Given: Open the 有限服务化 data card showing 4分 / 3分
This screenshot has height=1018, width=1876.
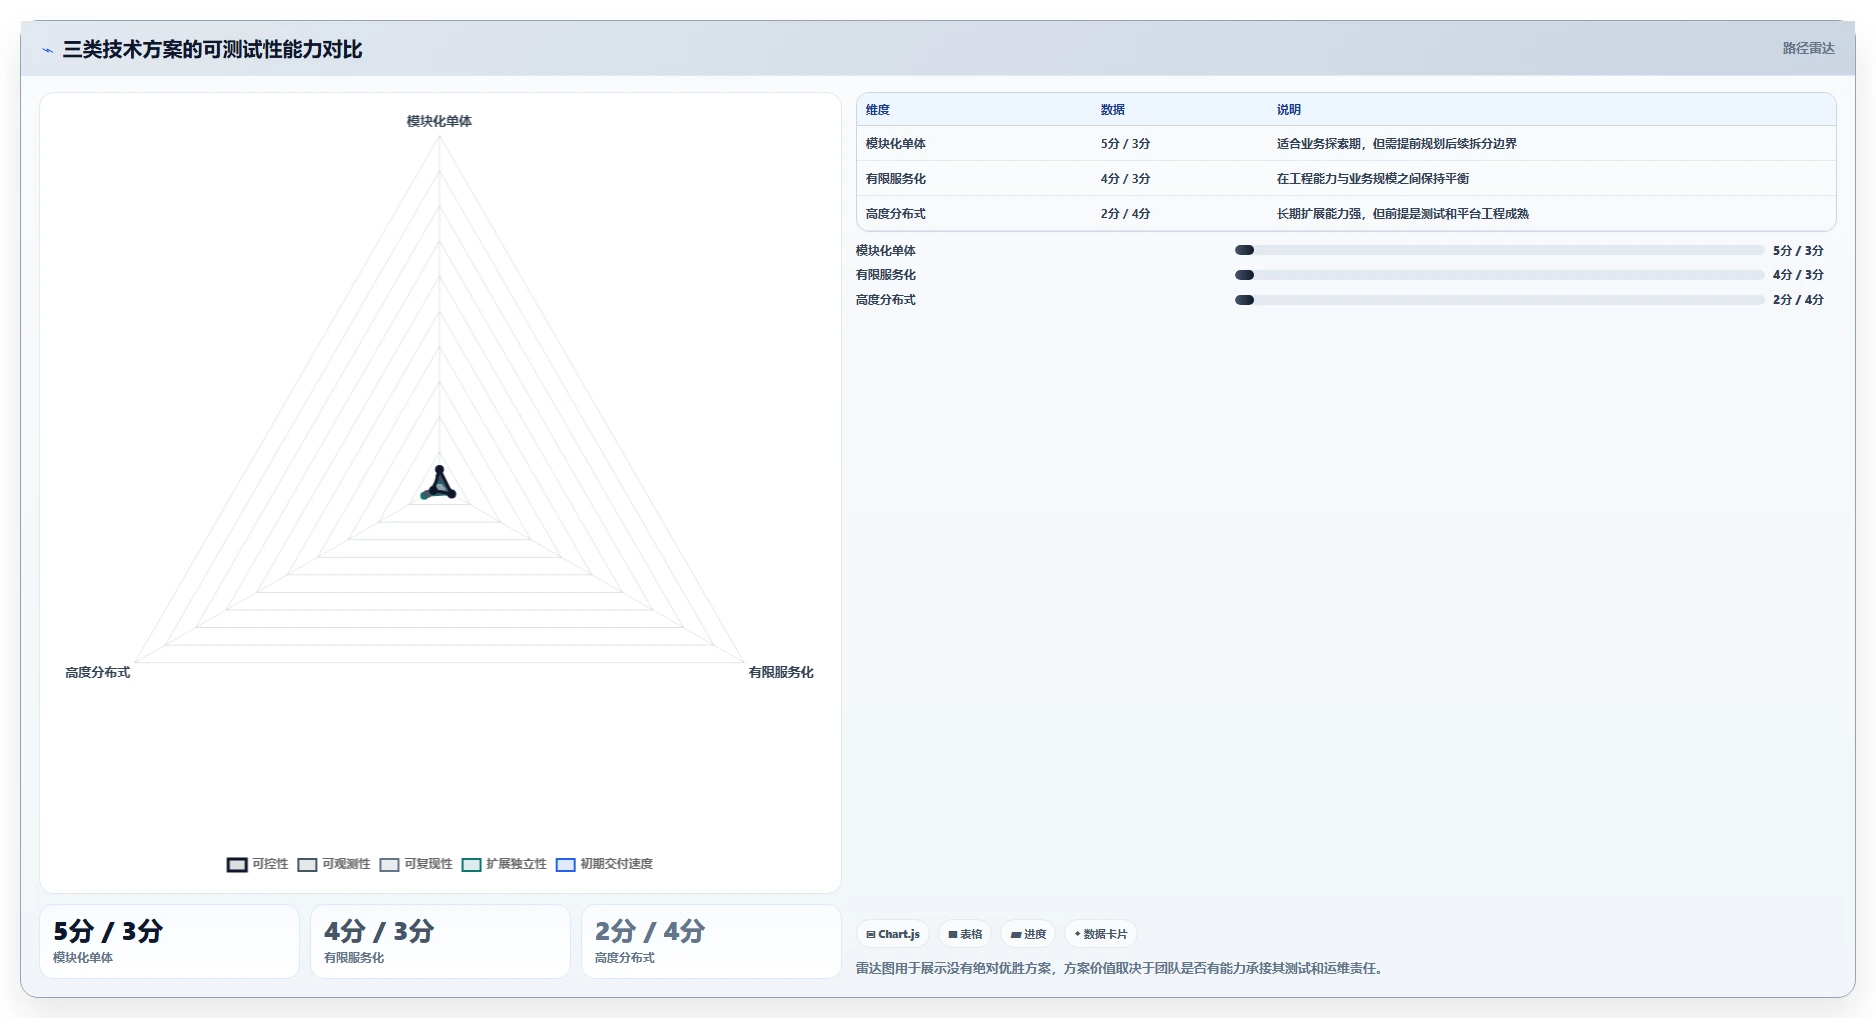Looking at the screenshot, I should 440,941.
